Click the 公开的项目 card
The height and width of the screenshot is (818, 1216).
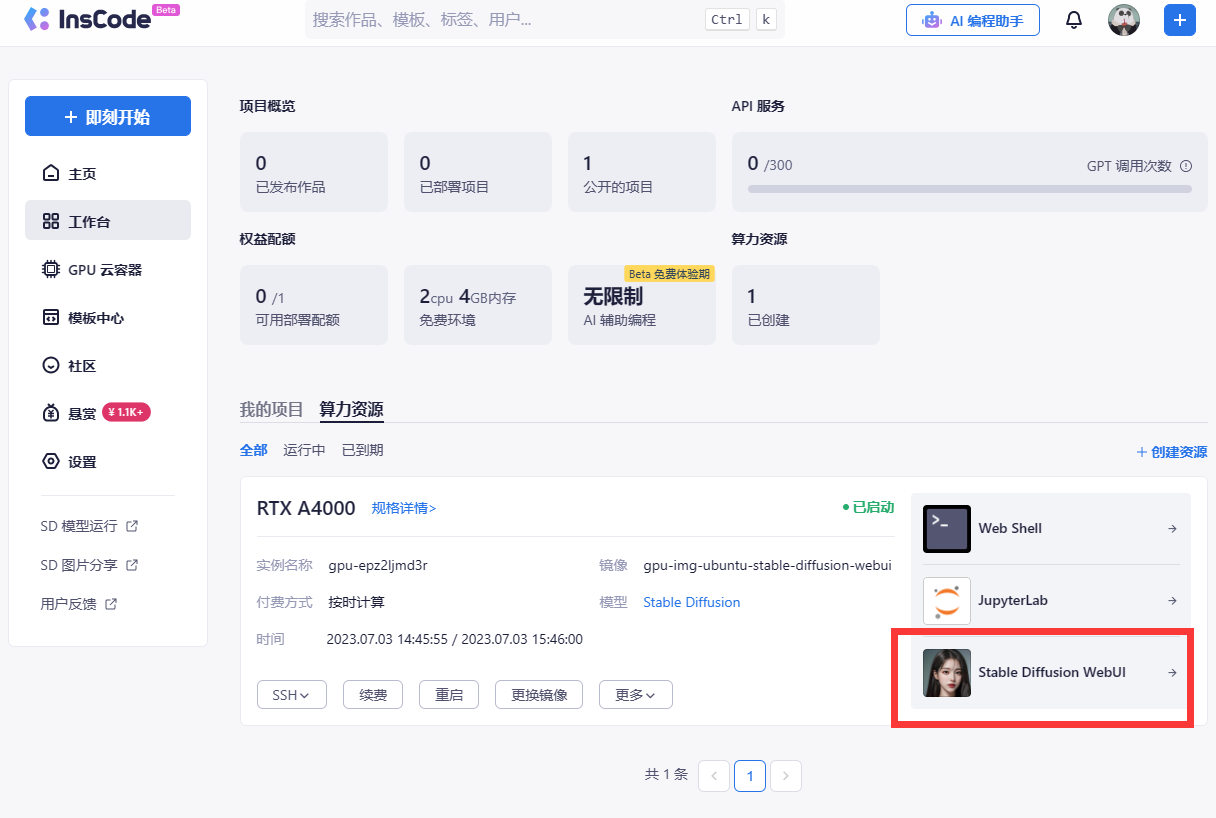(642, 172)
